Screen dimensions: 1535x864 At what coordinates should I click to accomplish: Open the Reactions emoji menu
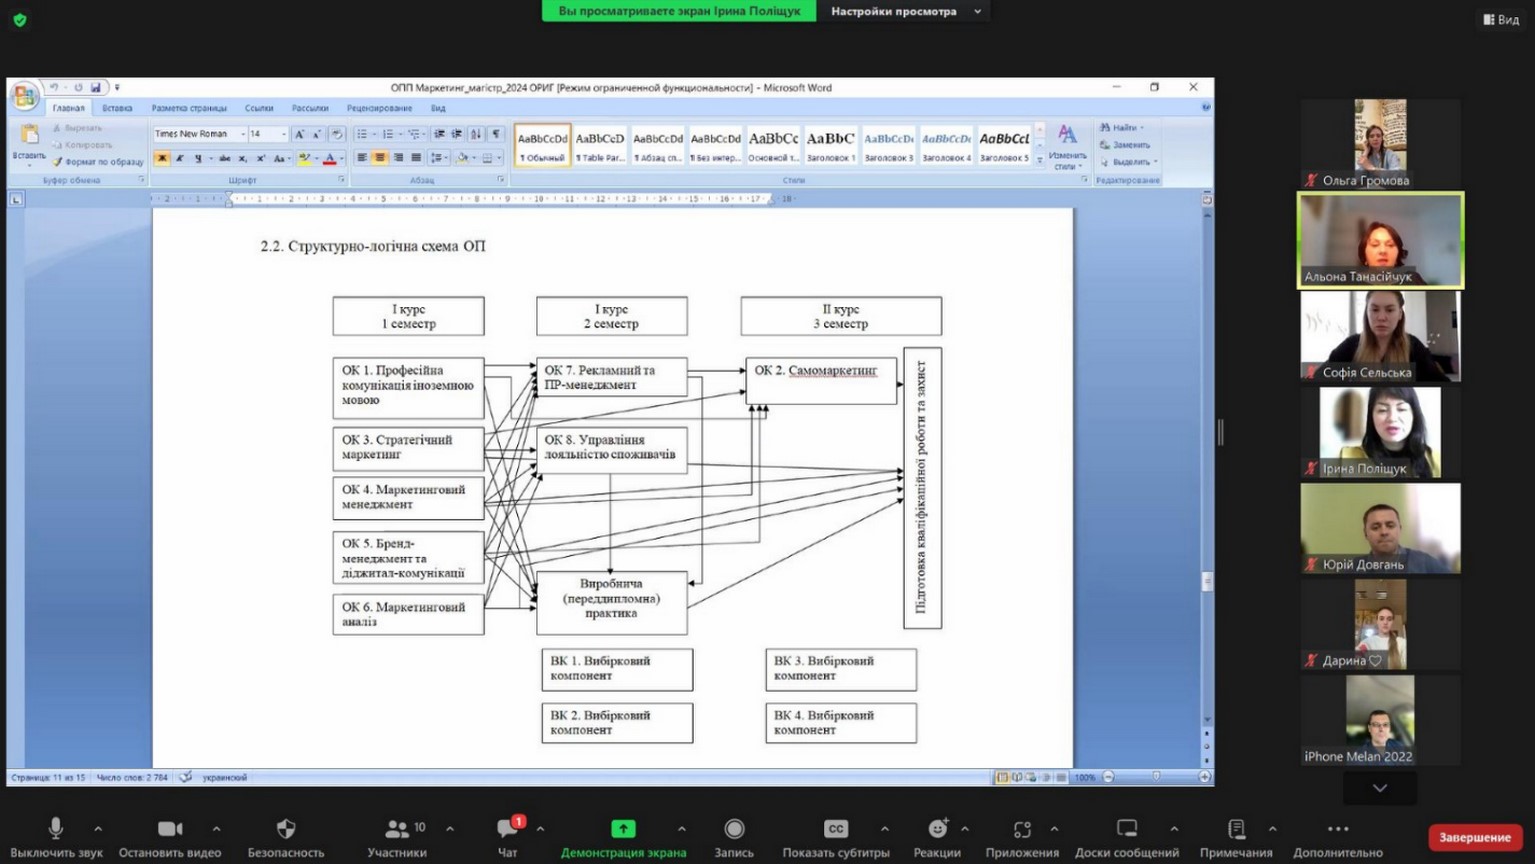937,829
